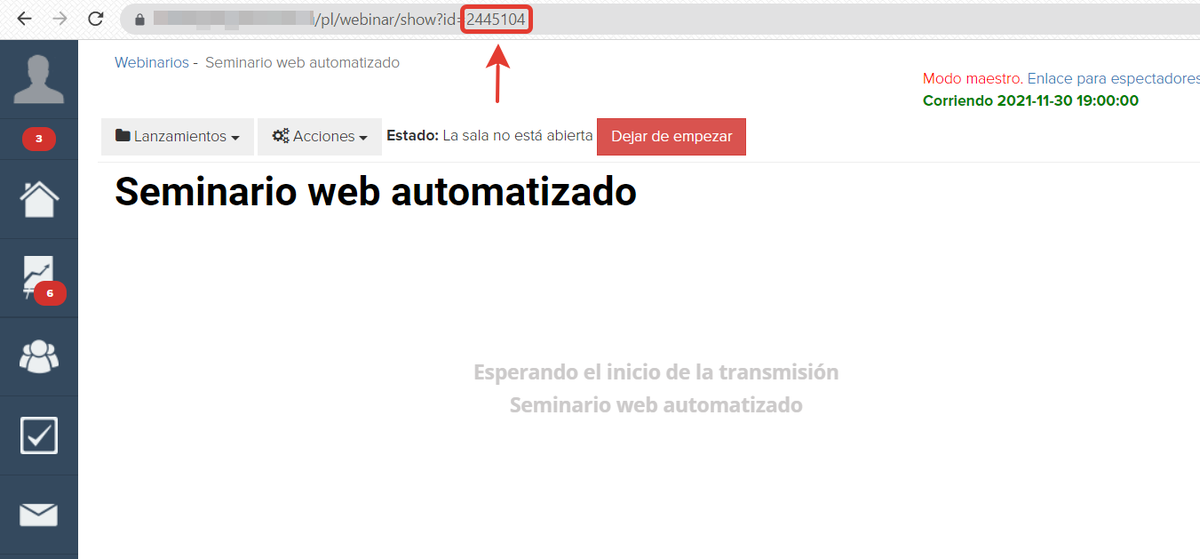Viewport: 1200px width, 559px height.
Task: Click the red notification badge showing 3
Action: (x=39, y=139)
